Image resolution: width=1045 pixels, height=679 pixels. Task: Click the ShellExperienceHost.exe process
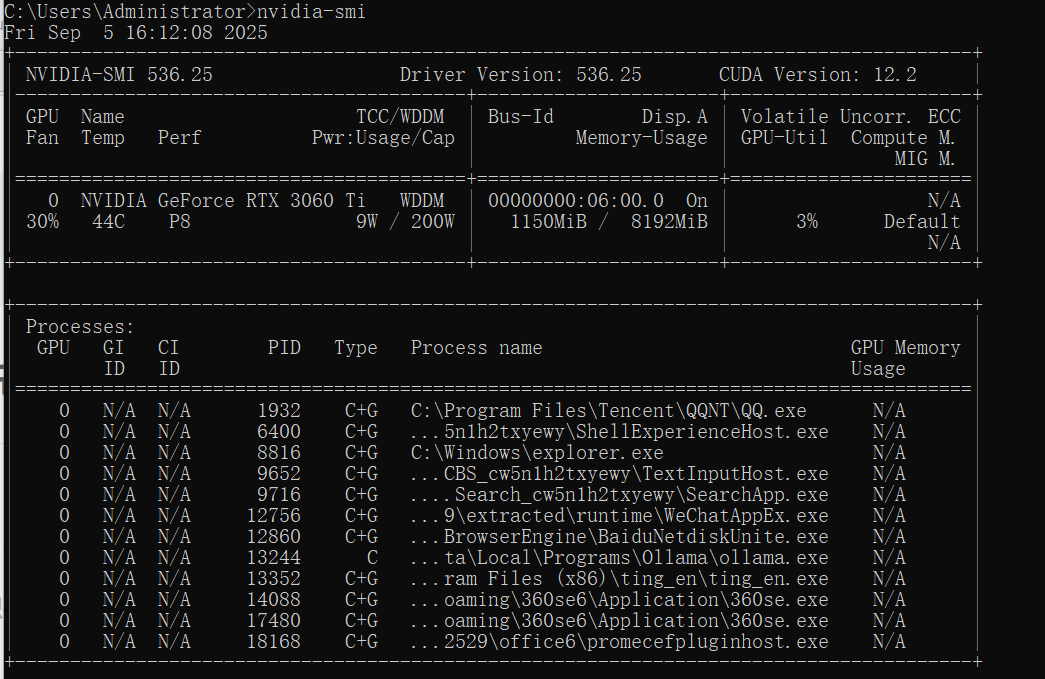point(620,432)
